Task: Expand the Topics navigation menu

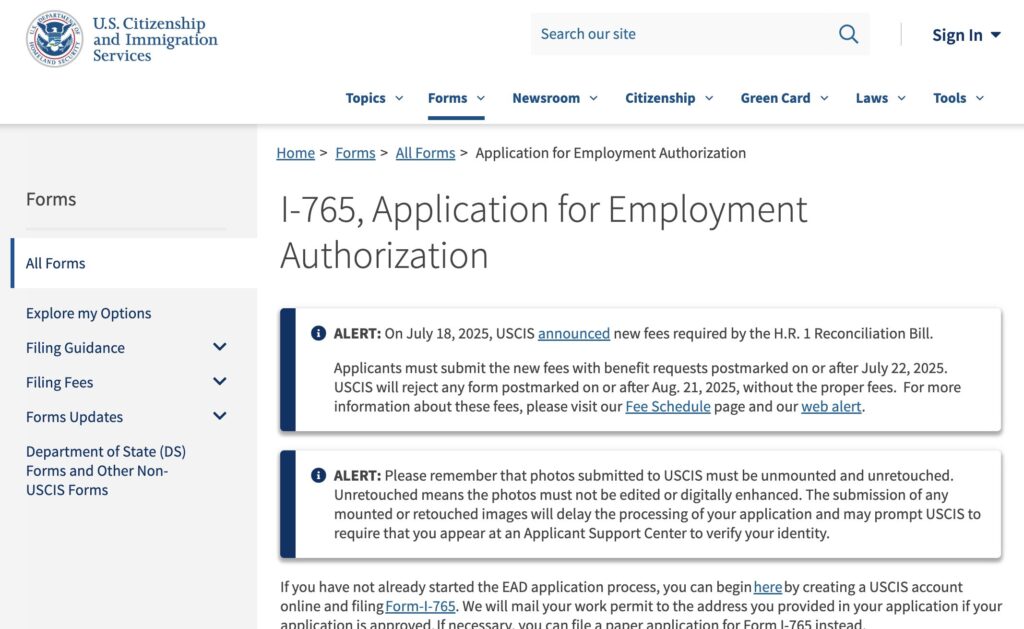Action: [x=374, y=98]
